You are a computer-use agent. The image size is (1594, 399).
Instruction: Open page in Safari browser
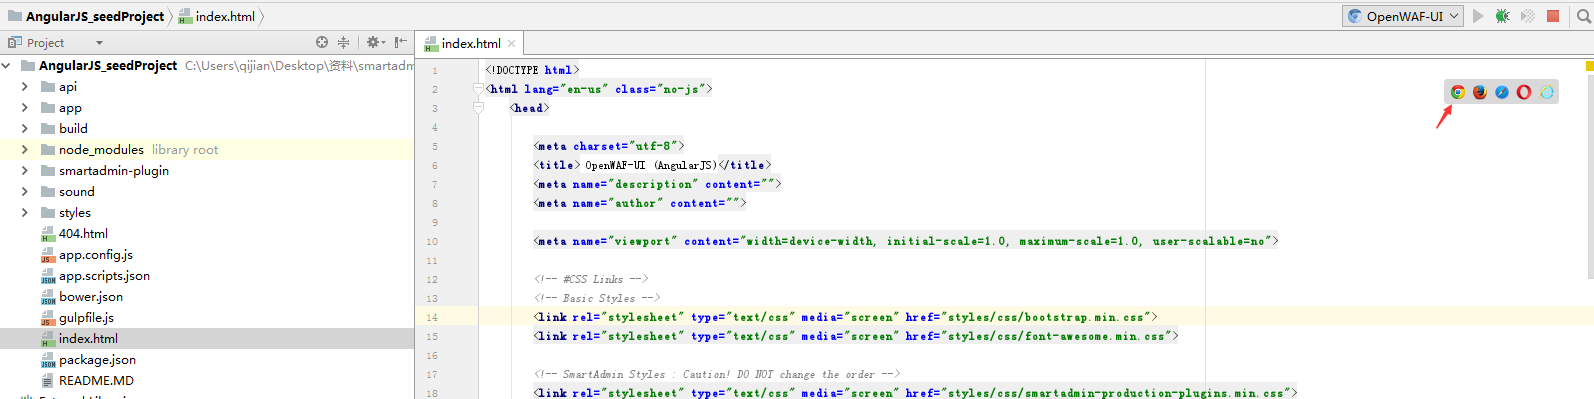1502,92
